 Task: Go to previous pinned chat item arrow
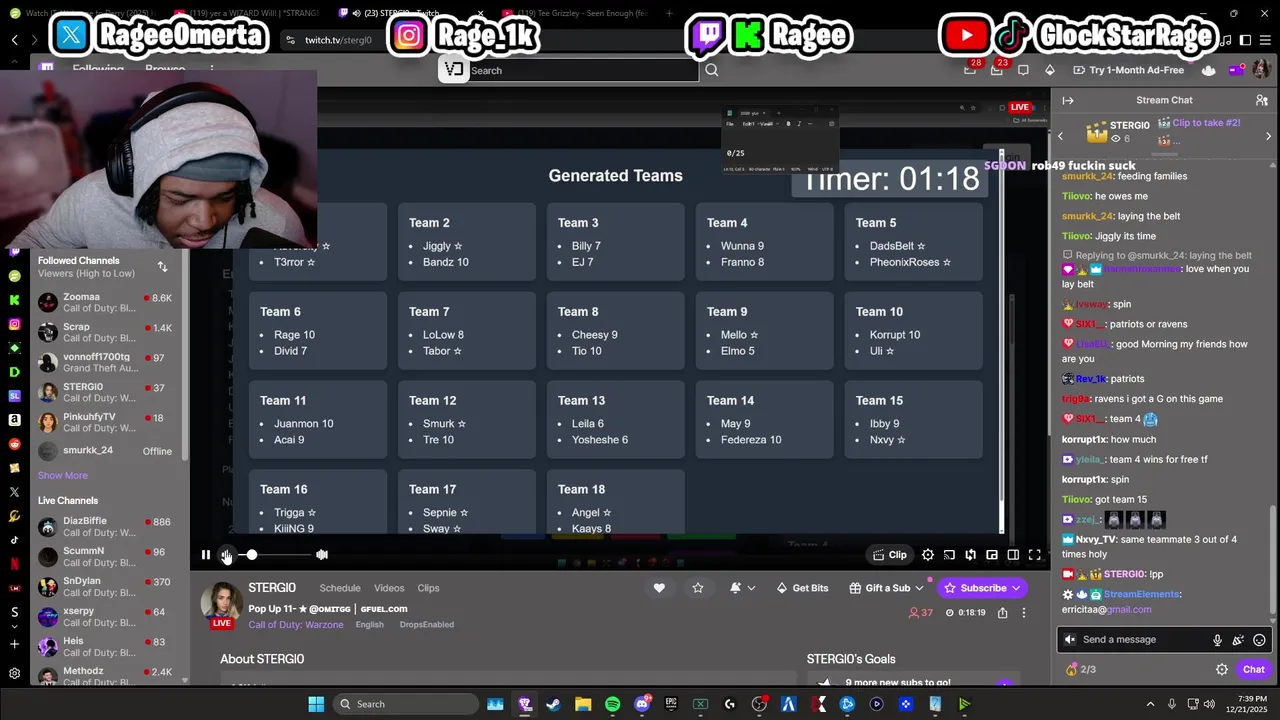tap(1061, 136)
